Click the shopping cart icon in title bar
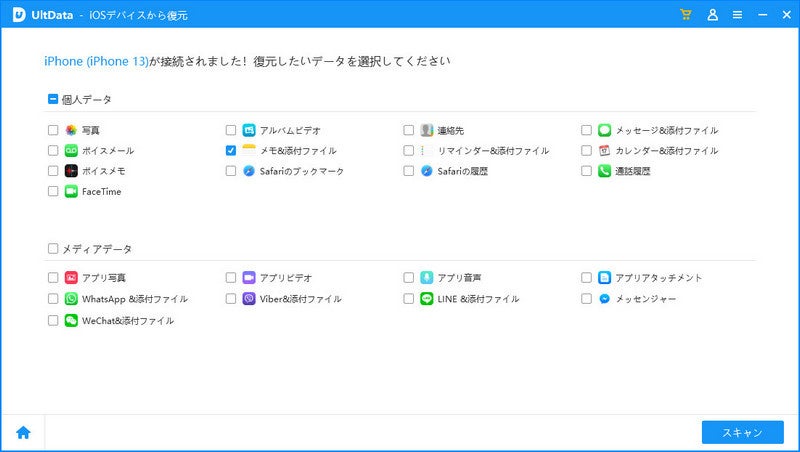Image resolution: width=800 pixels, height=452 pixels. point(686,15)
